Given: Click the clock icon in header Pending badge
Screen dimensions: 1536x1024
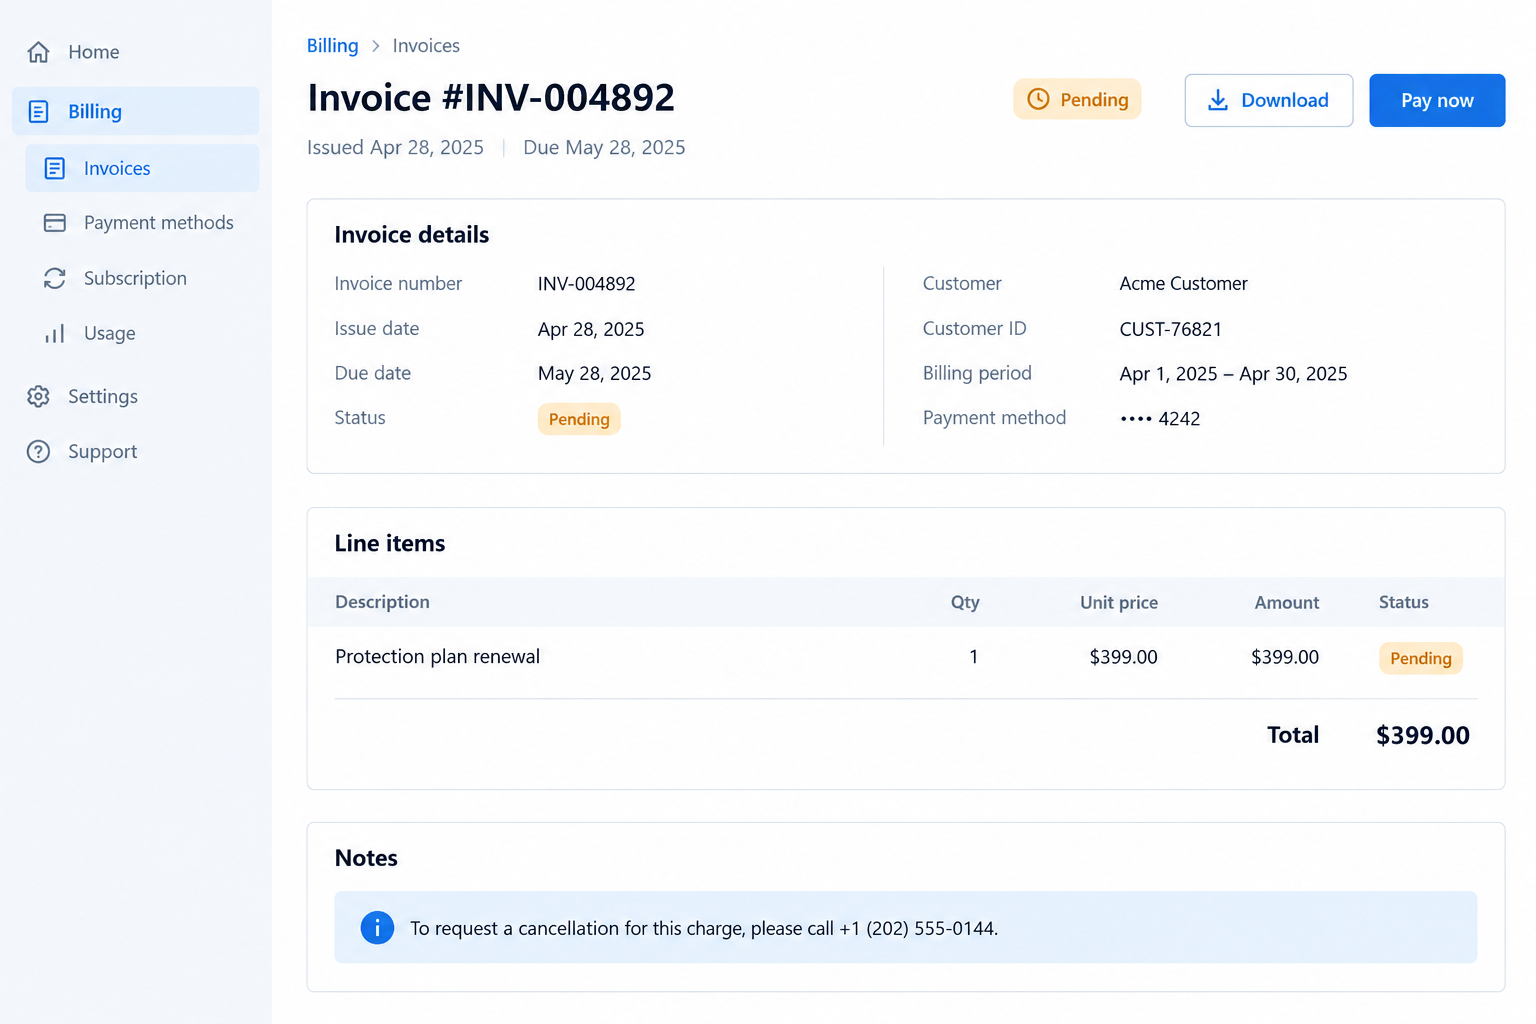Looking at the screenshot, I should coord(1039,99).
